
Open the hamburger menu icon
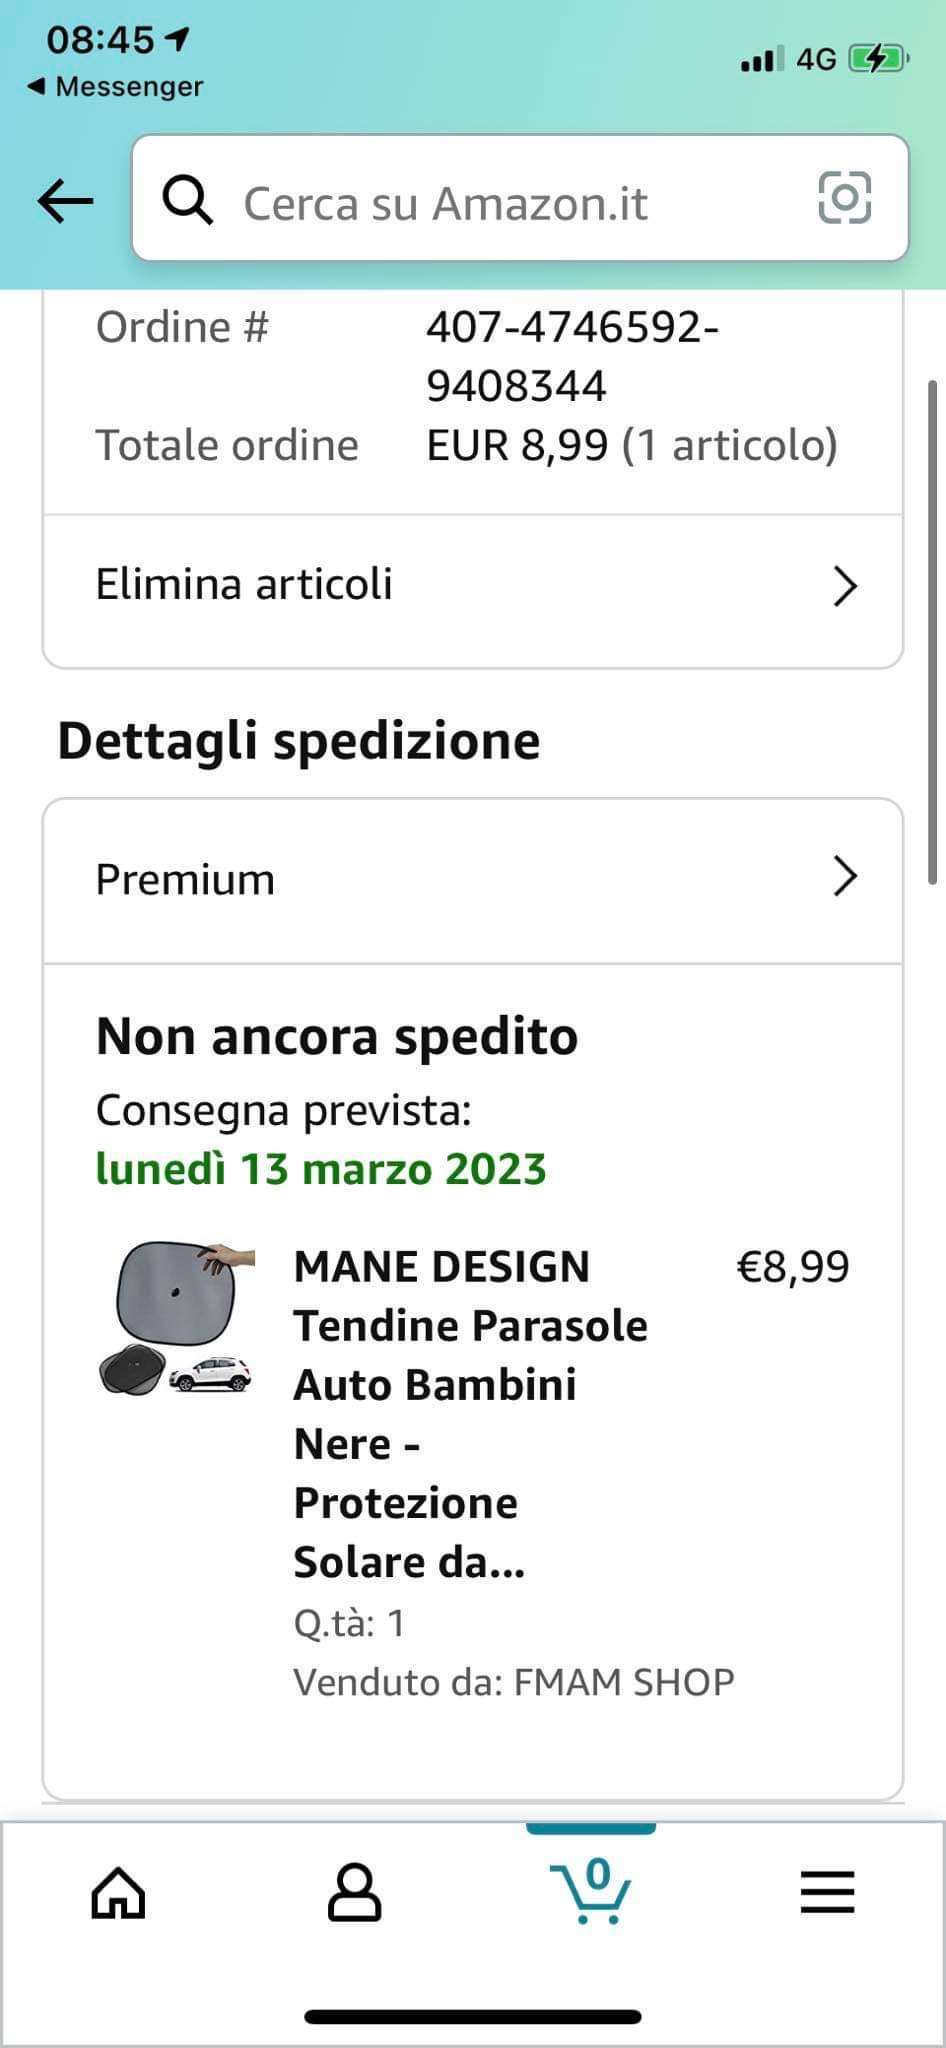(x=827, y=1892)
